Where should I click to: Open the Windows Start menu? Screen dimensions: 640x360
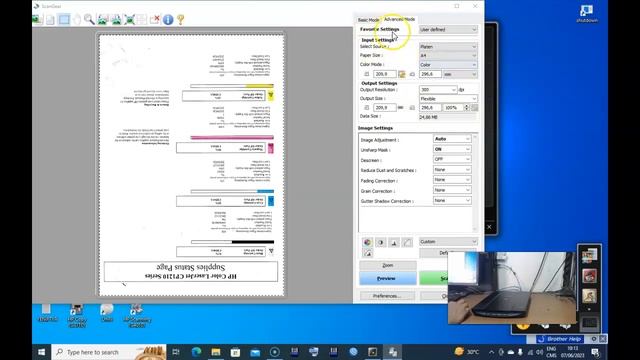42,352
